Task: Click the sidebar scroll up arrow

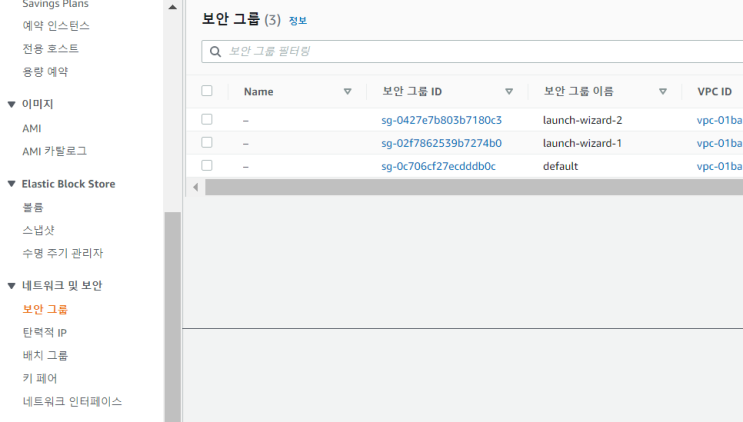Action: 172,7
